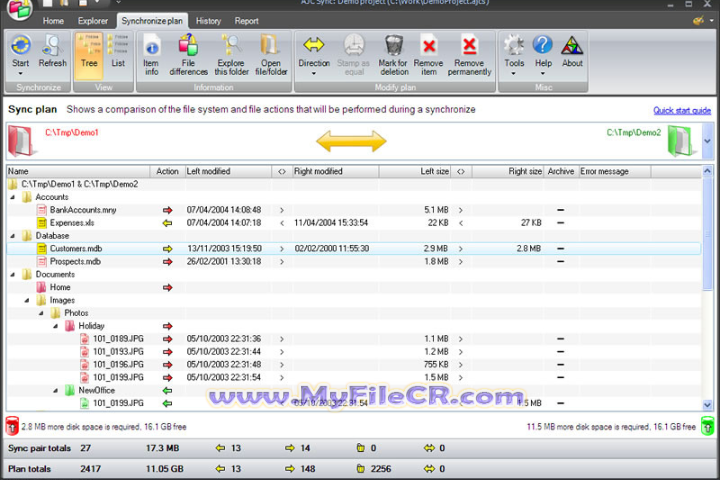Click the large yellow sync direction arrow
The height and width of the screenshot is (480, 720).
point(351,142)
